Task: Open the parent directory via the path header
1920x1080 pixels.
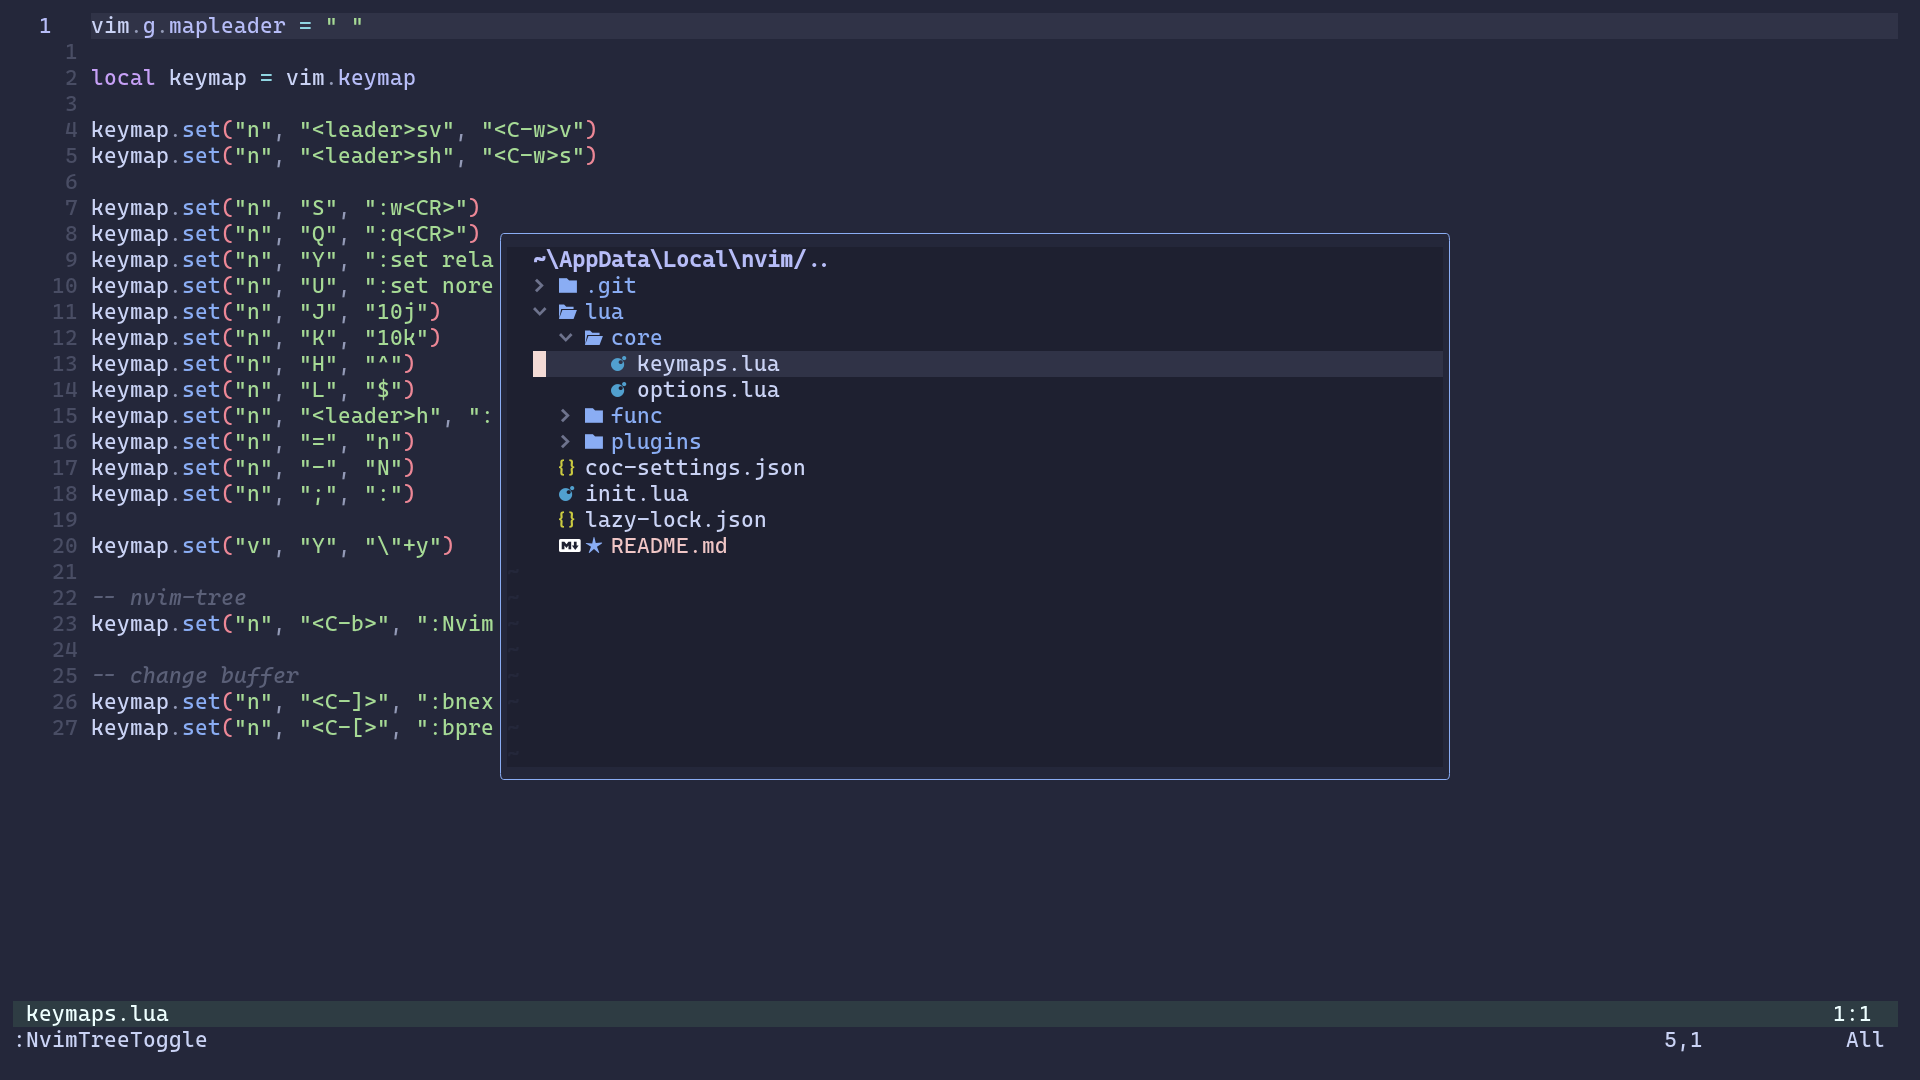Action: pyautogui.click(x=680, y=259)
